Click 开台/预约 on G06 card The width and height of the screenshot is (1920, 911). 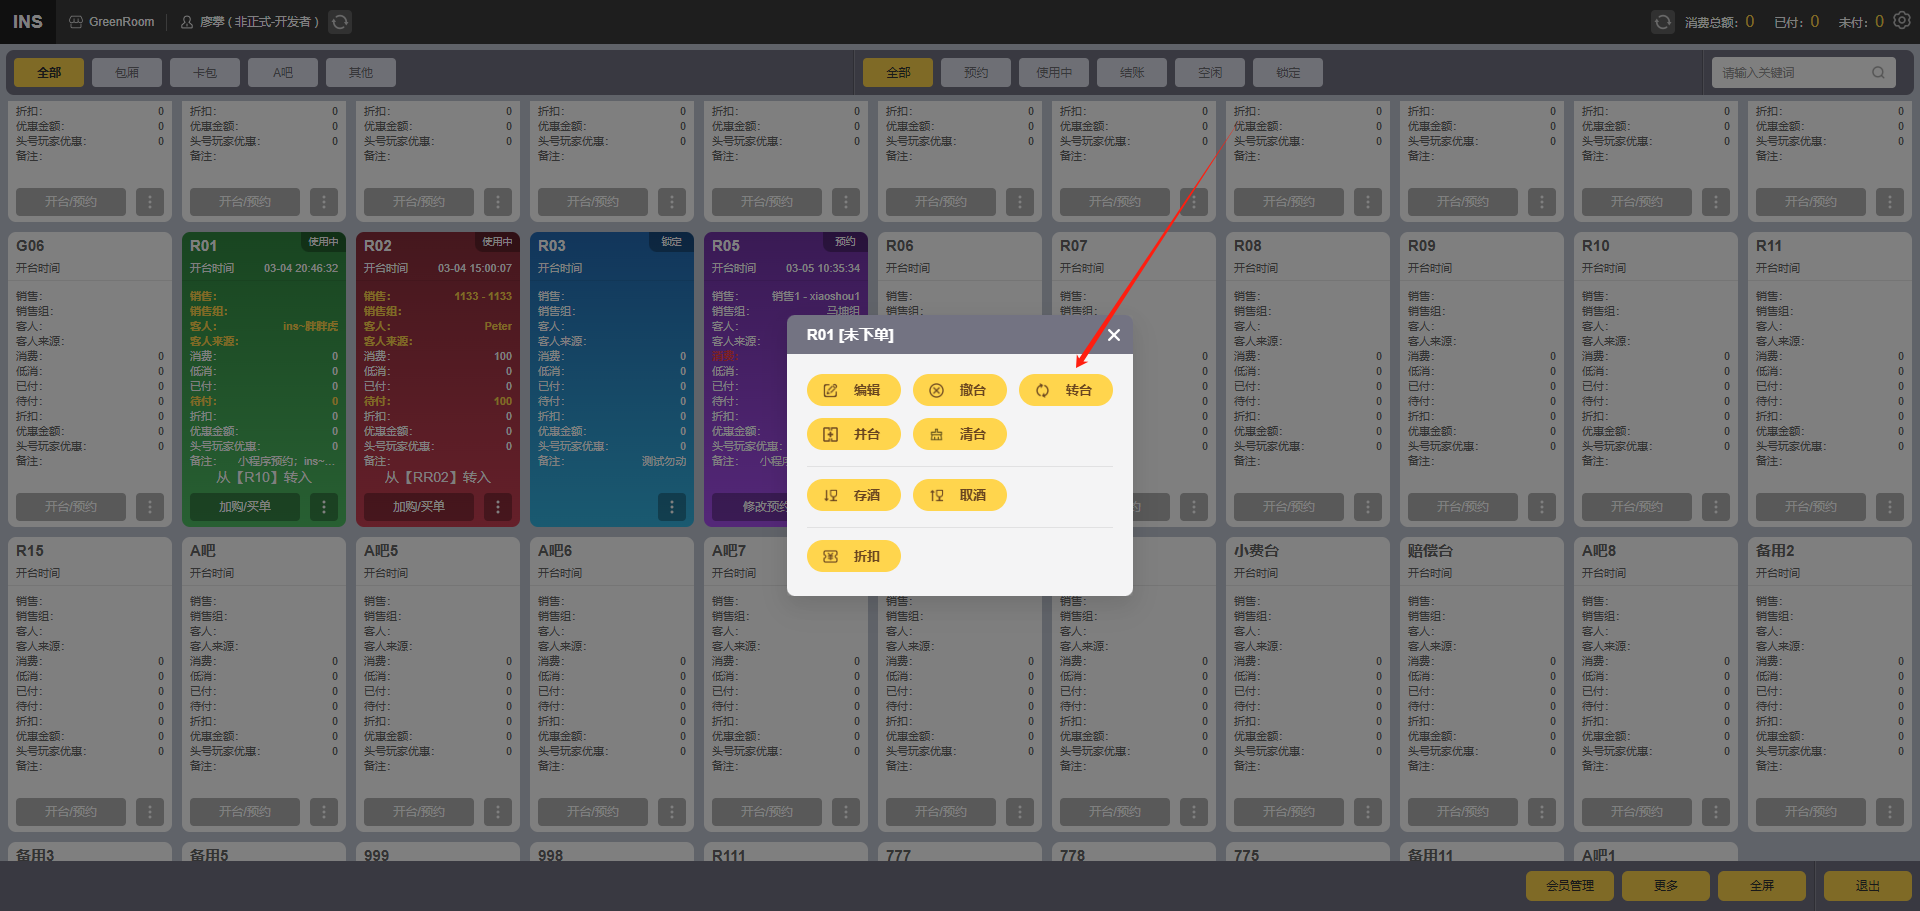click(71, 507)
